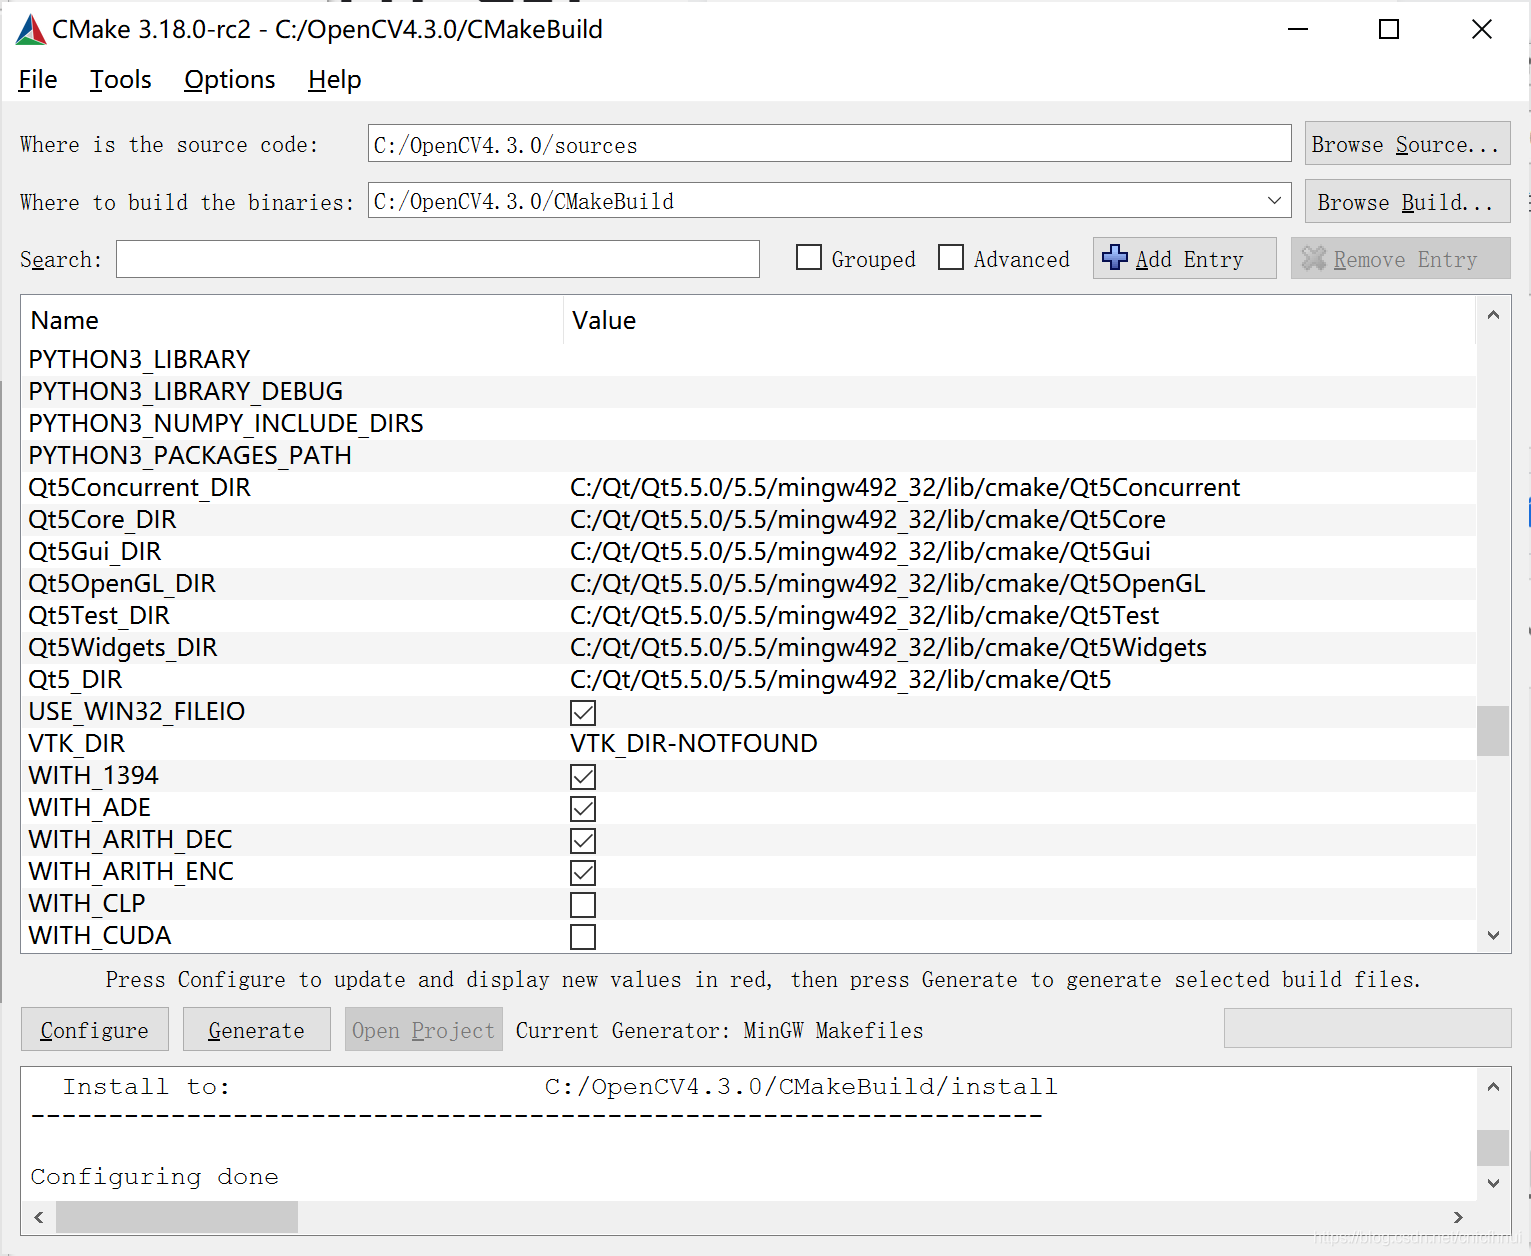The image size is (1531, 1256).
Task: Click the Qt5_DIR path value
Action: pos(841,680)
